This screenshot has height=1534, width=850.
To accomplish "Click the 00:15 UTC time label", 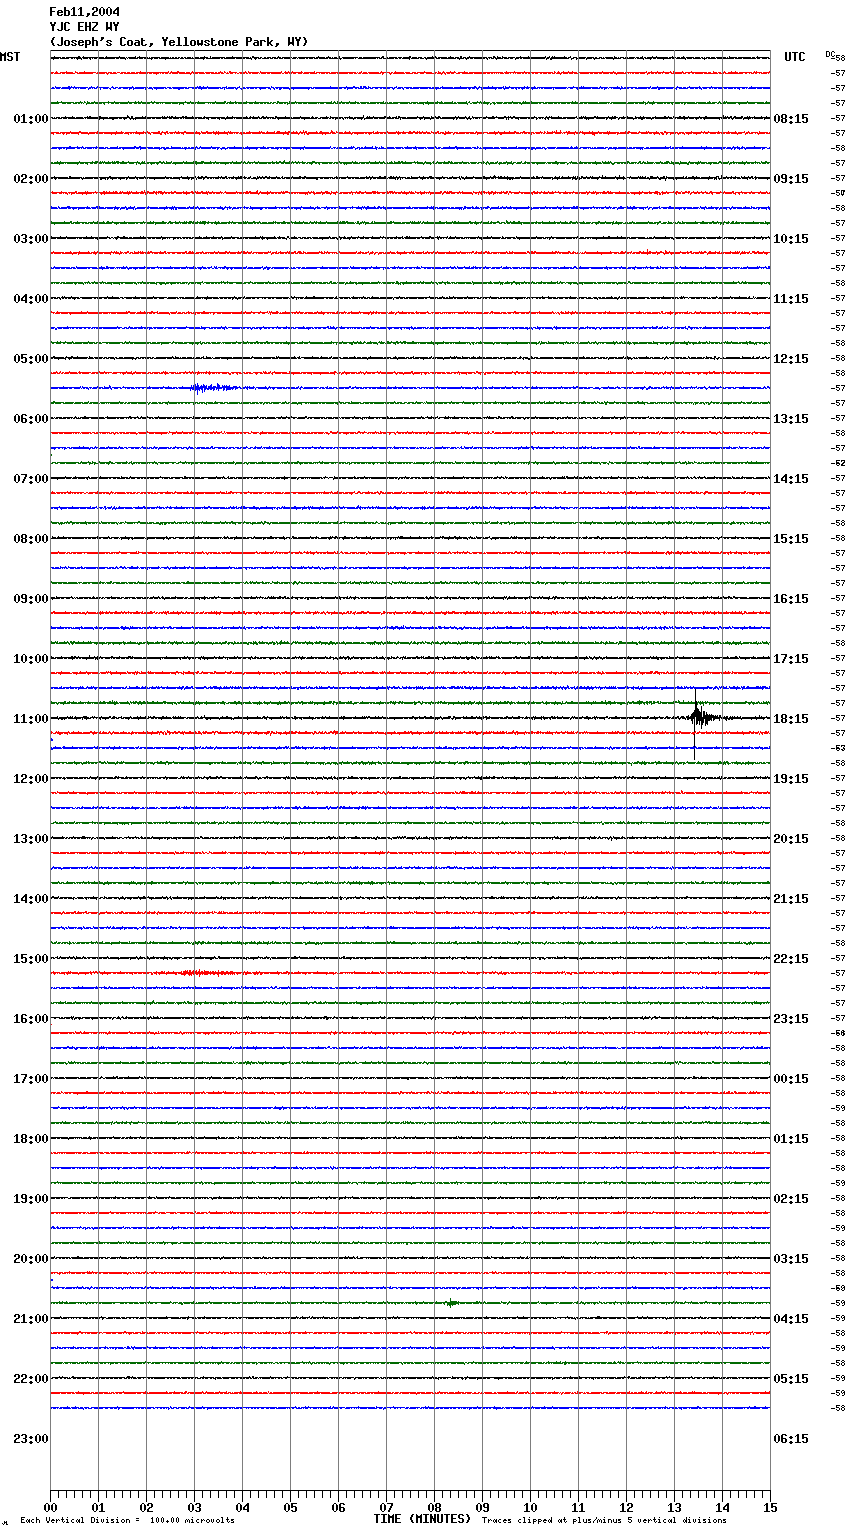I will click(791, 1079).
